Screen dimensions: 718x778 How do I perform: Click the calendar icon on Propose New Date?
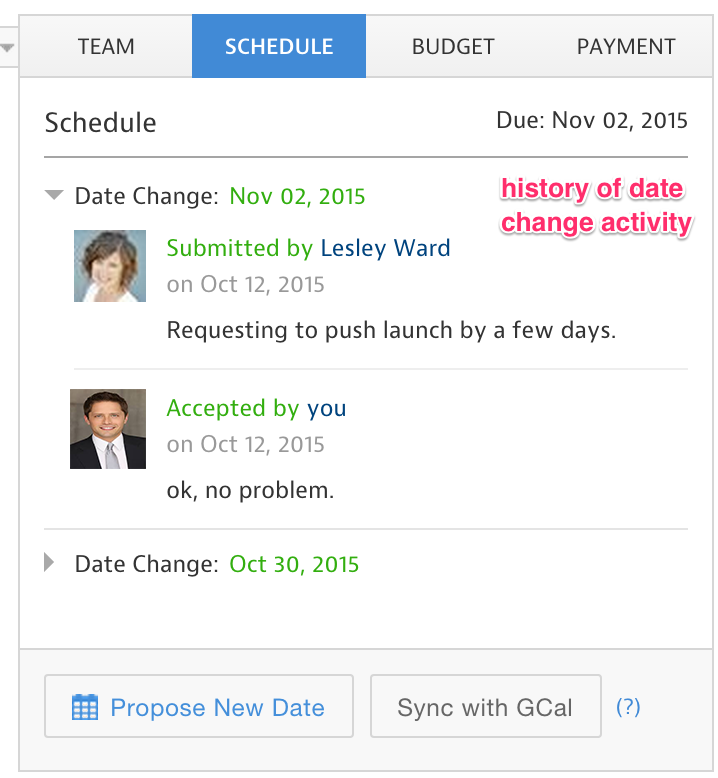point(85,708)
